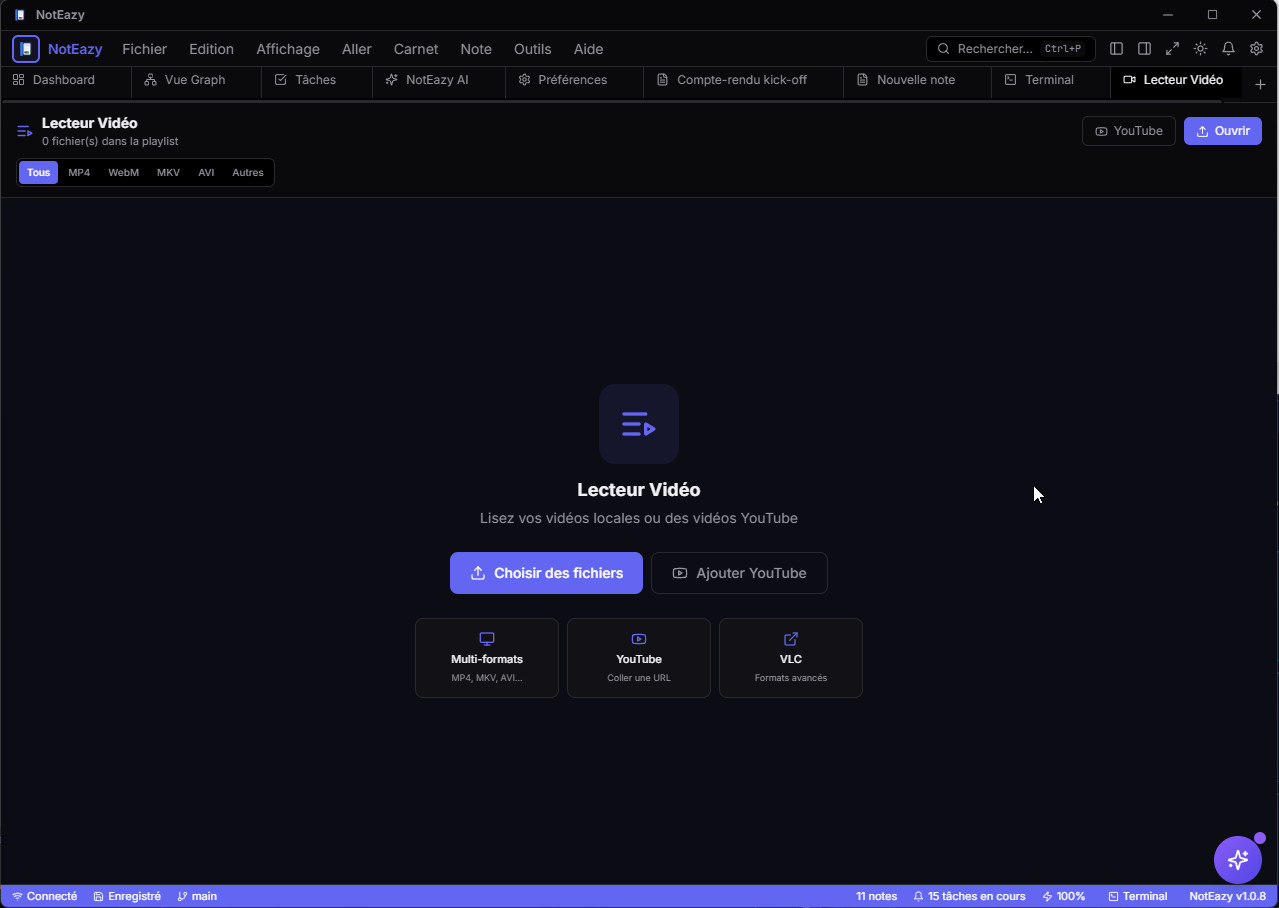Click the NotEazy brand name text
Image resolution: width=1279 pixels, height=908 pixels.
pyautogui.click(x=75, y=49)
